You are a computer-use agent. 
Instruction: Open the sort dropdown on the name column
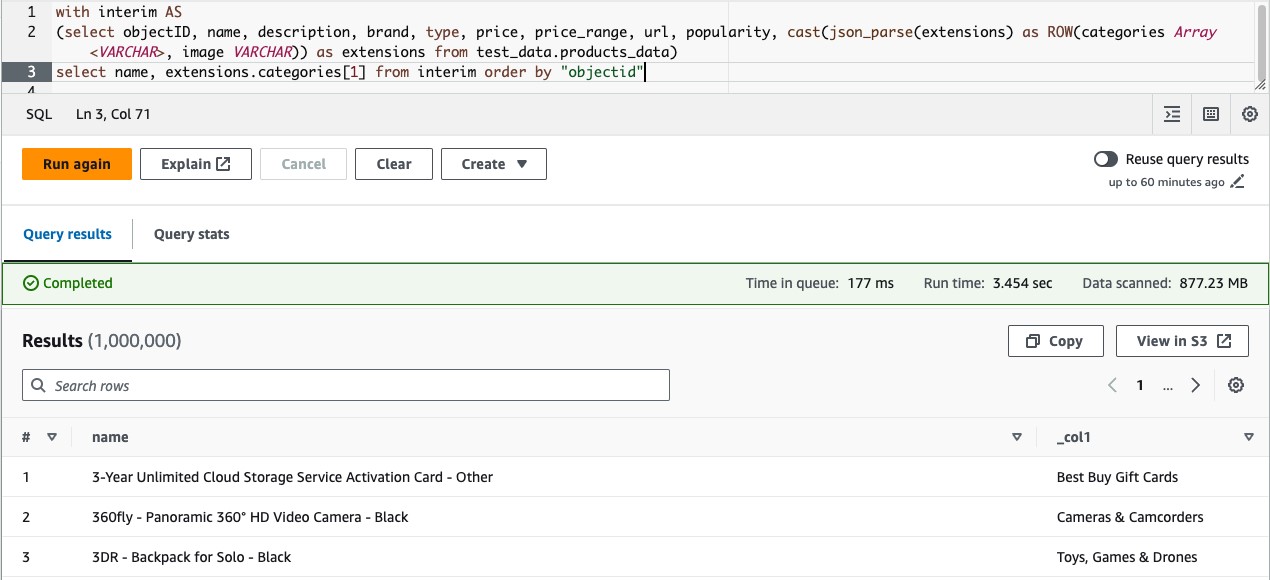(1017, 437)
